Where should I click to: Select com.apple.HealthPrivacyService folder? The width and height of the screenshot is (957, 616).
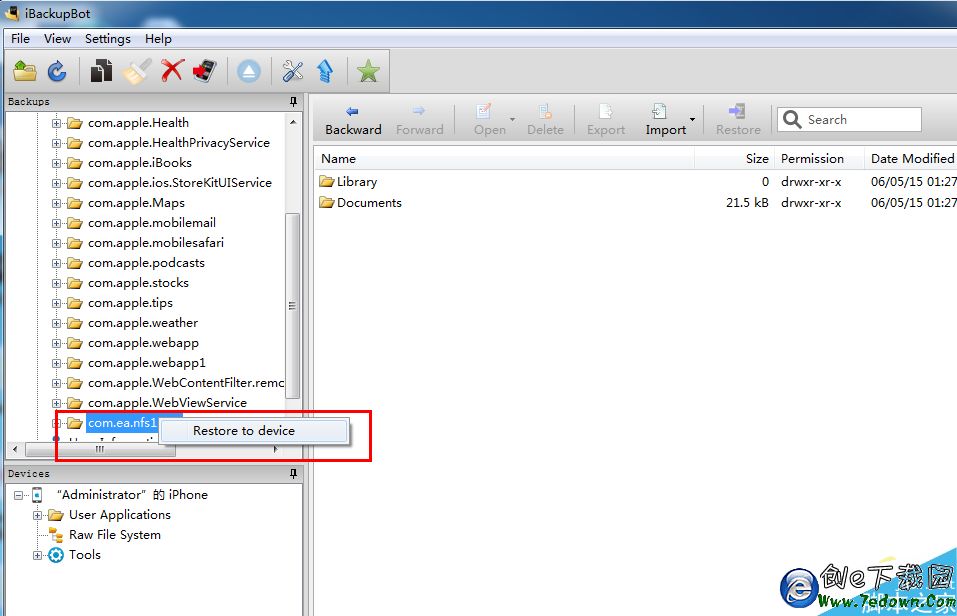point(178,143)
